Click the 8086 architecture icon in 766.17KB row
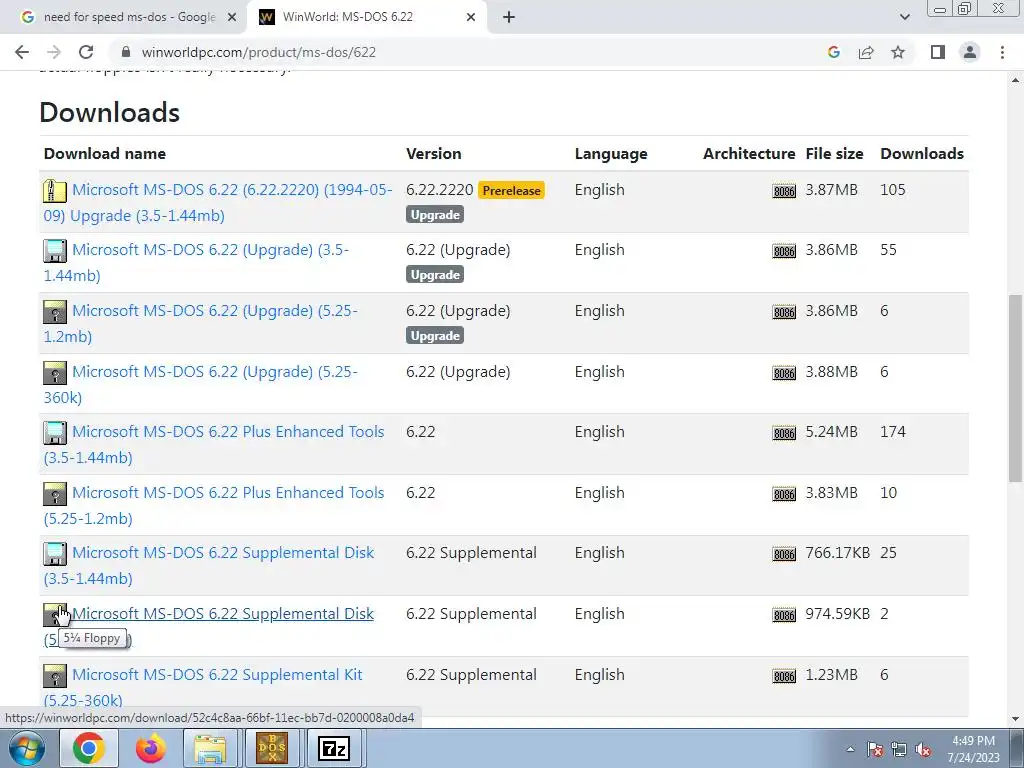The height and width of the screenshot is (768, 1024). point(784,554)
